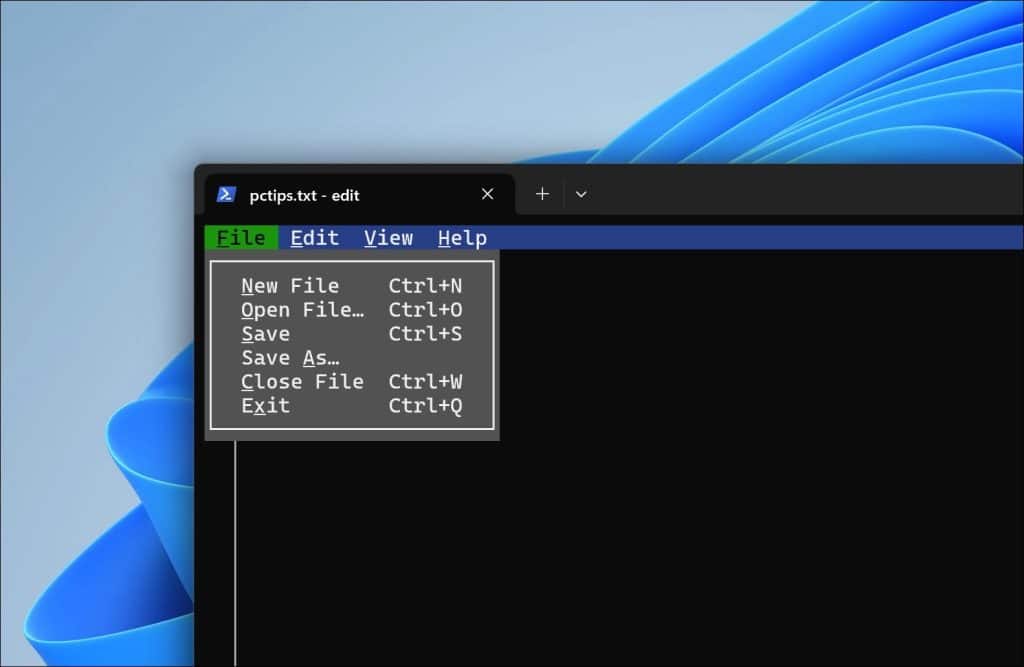Open the View menu
The height and width of the screenshot is (667, 1024).
pos(389,238)
